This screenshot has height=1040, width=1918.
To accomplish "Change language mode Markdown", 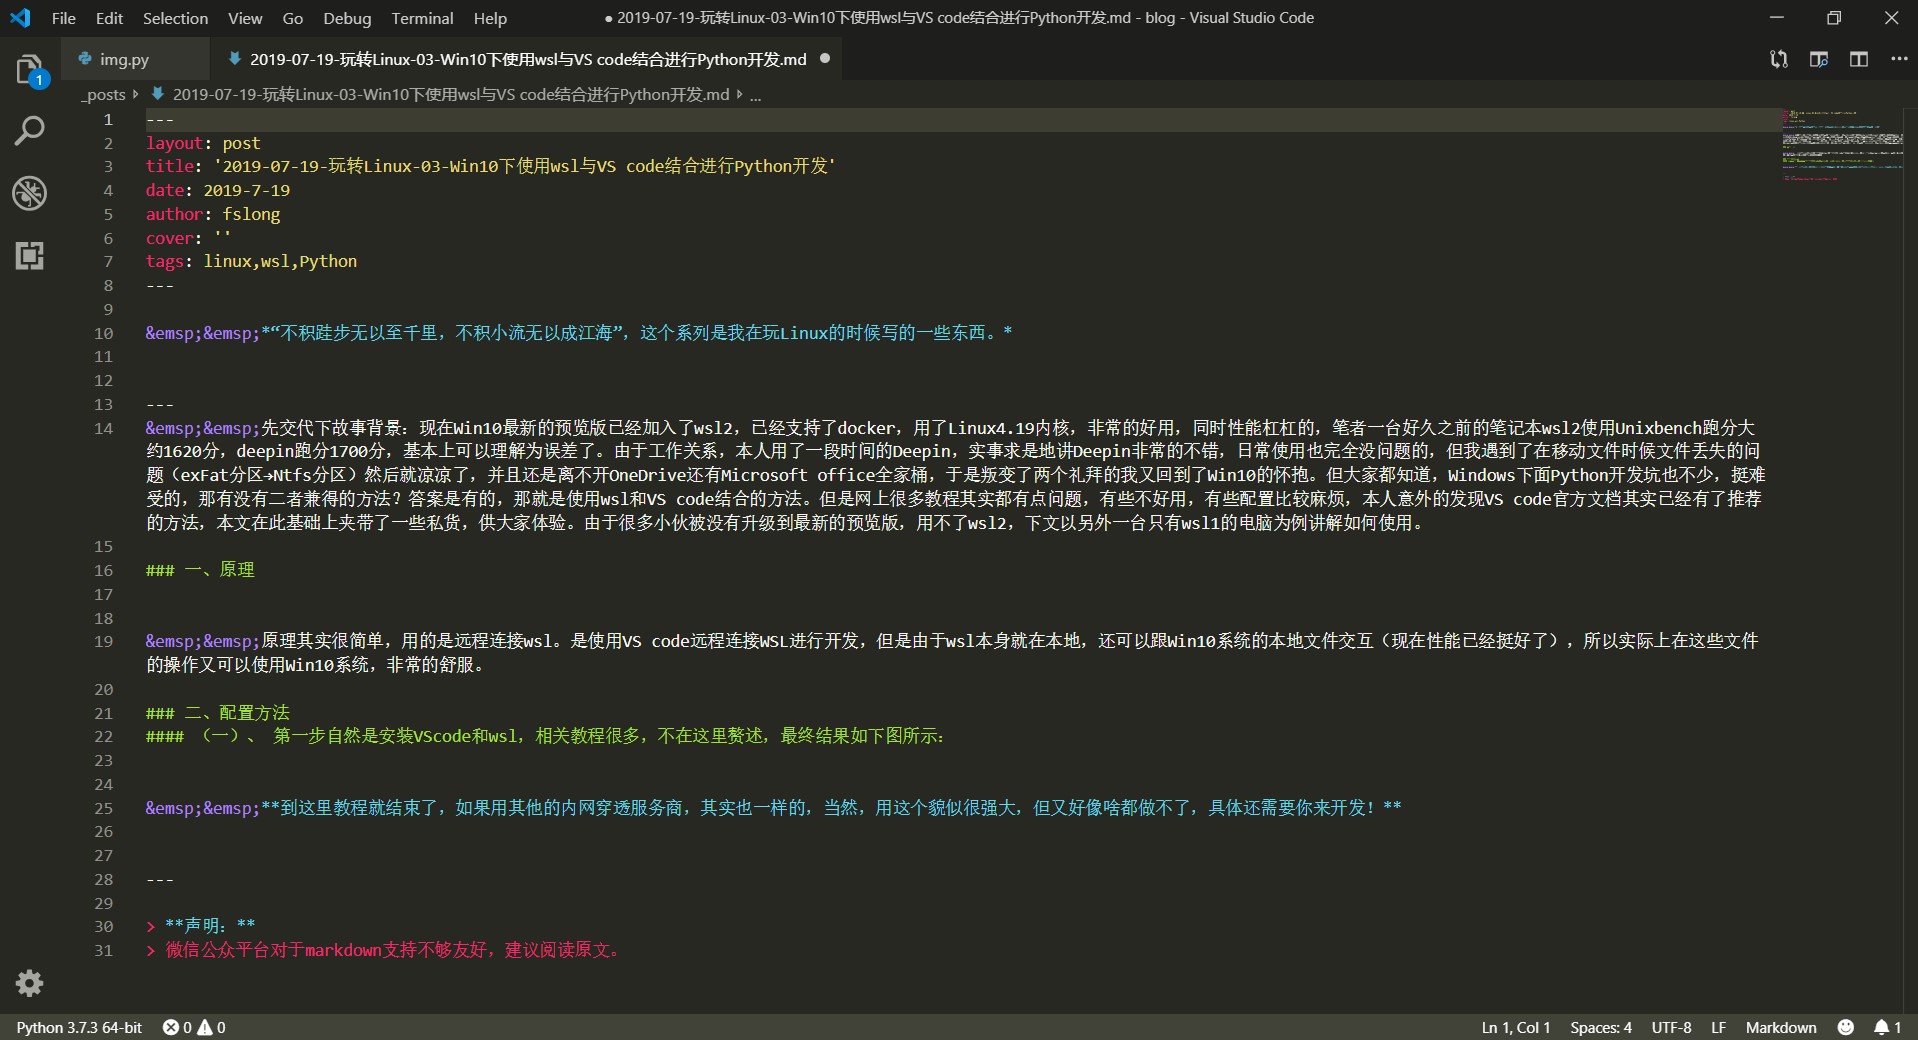I will point(1781,1027).
